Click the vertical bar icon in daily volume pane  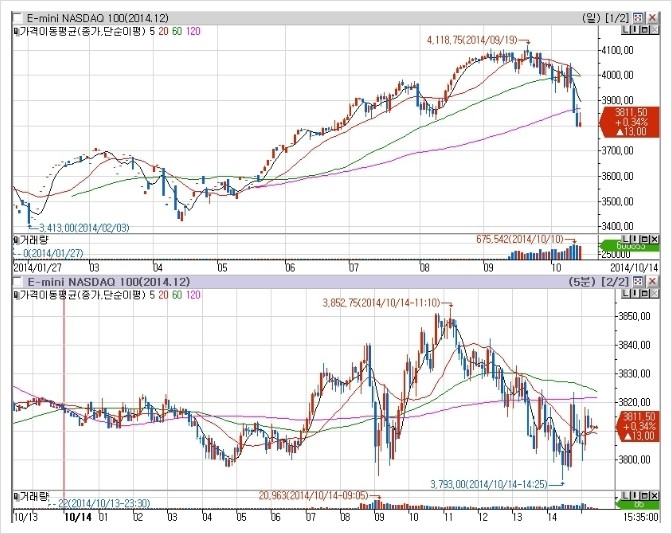(635, 238)
